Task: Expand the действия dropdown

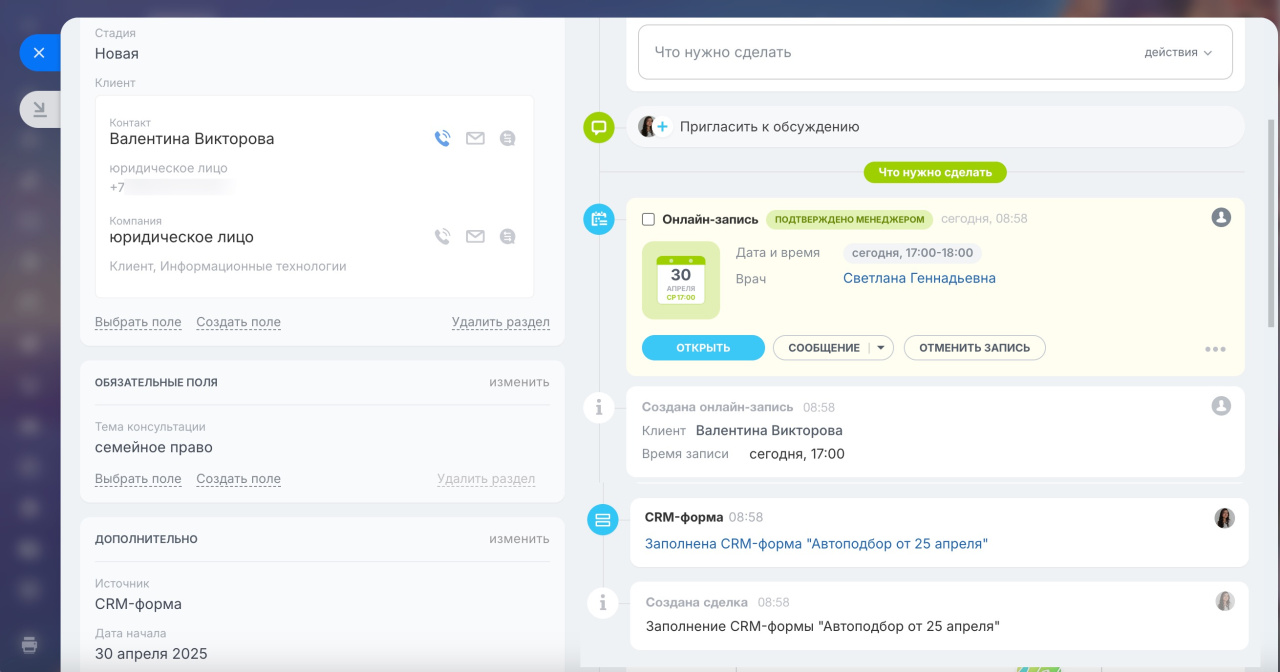Action: pyautogui.click(x=1178, y=53)
